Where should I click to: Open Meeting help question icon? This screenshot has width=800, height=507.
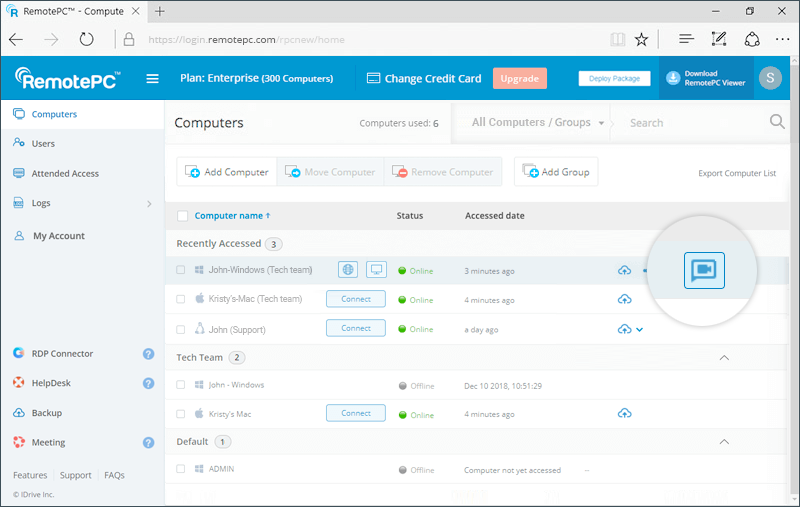point(148,443)
